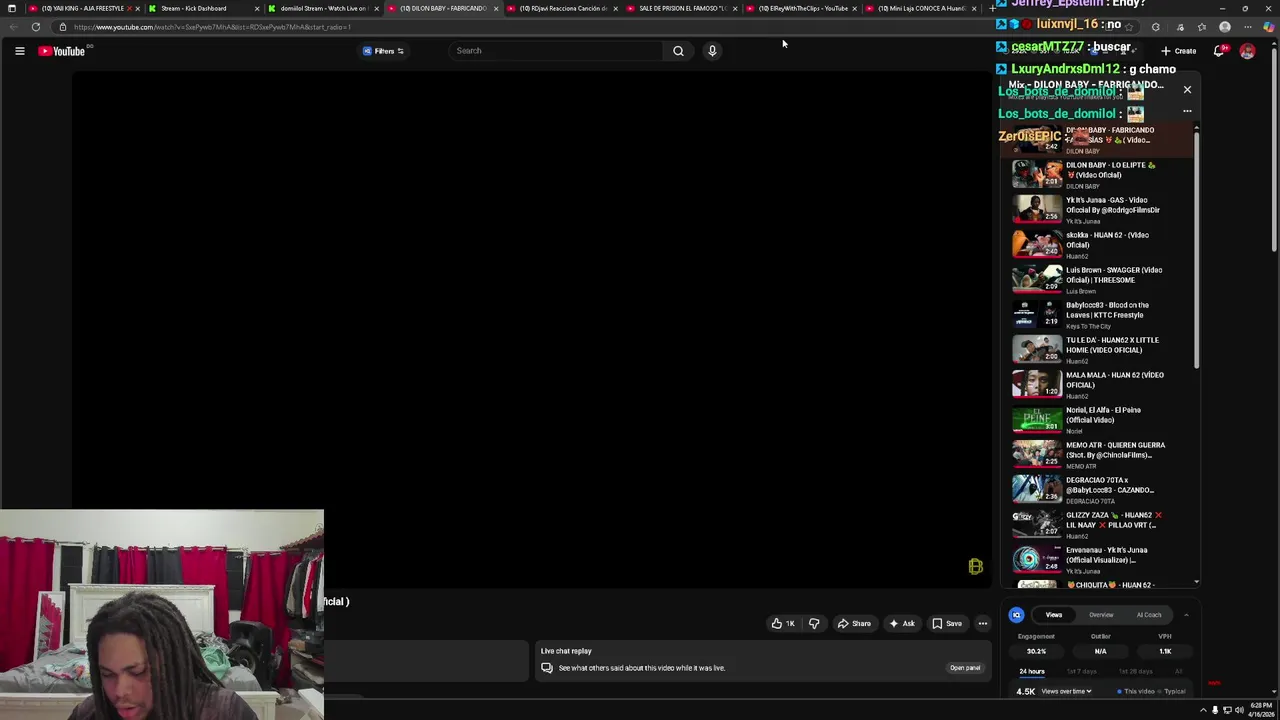Open browser settings three-dot menu
The width and height of the screenshot is (1280, 720).
(1248, 27)
